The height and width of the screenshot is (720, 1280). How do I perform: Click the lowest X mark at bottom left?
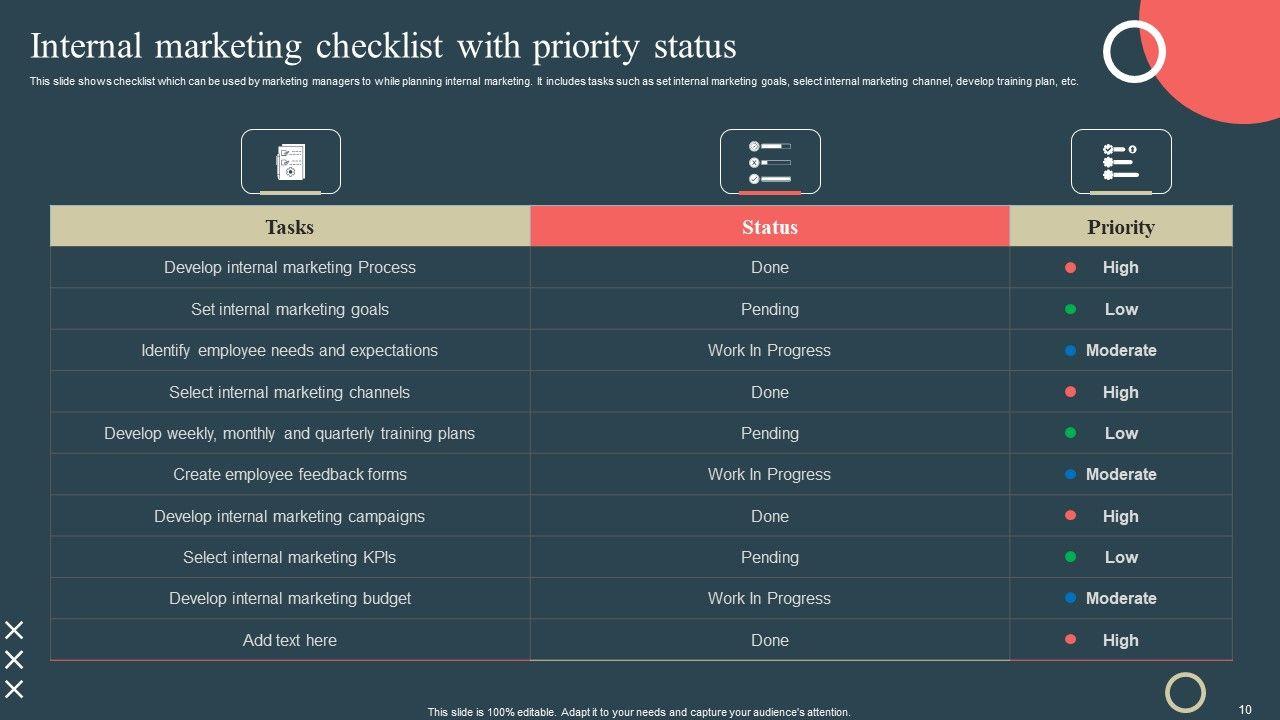pos(14,689)
